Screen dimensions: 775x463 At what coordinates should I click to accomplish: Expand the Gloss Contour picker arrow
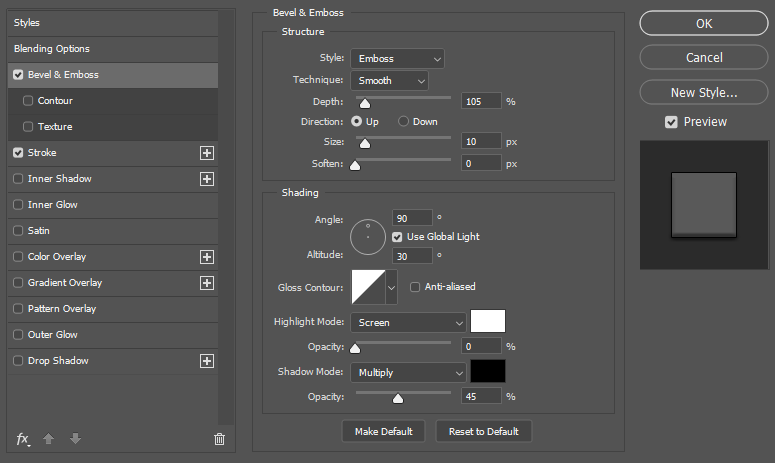391,287
